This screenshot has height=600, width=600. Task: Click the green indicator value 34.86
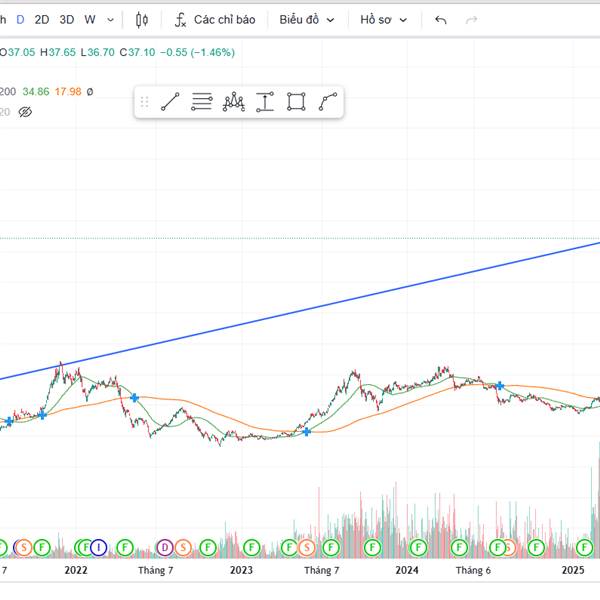click(x=36, y=92)
